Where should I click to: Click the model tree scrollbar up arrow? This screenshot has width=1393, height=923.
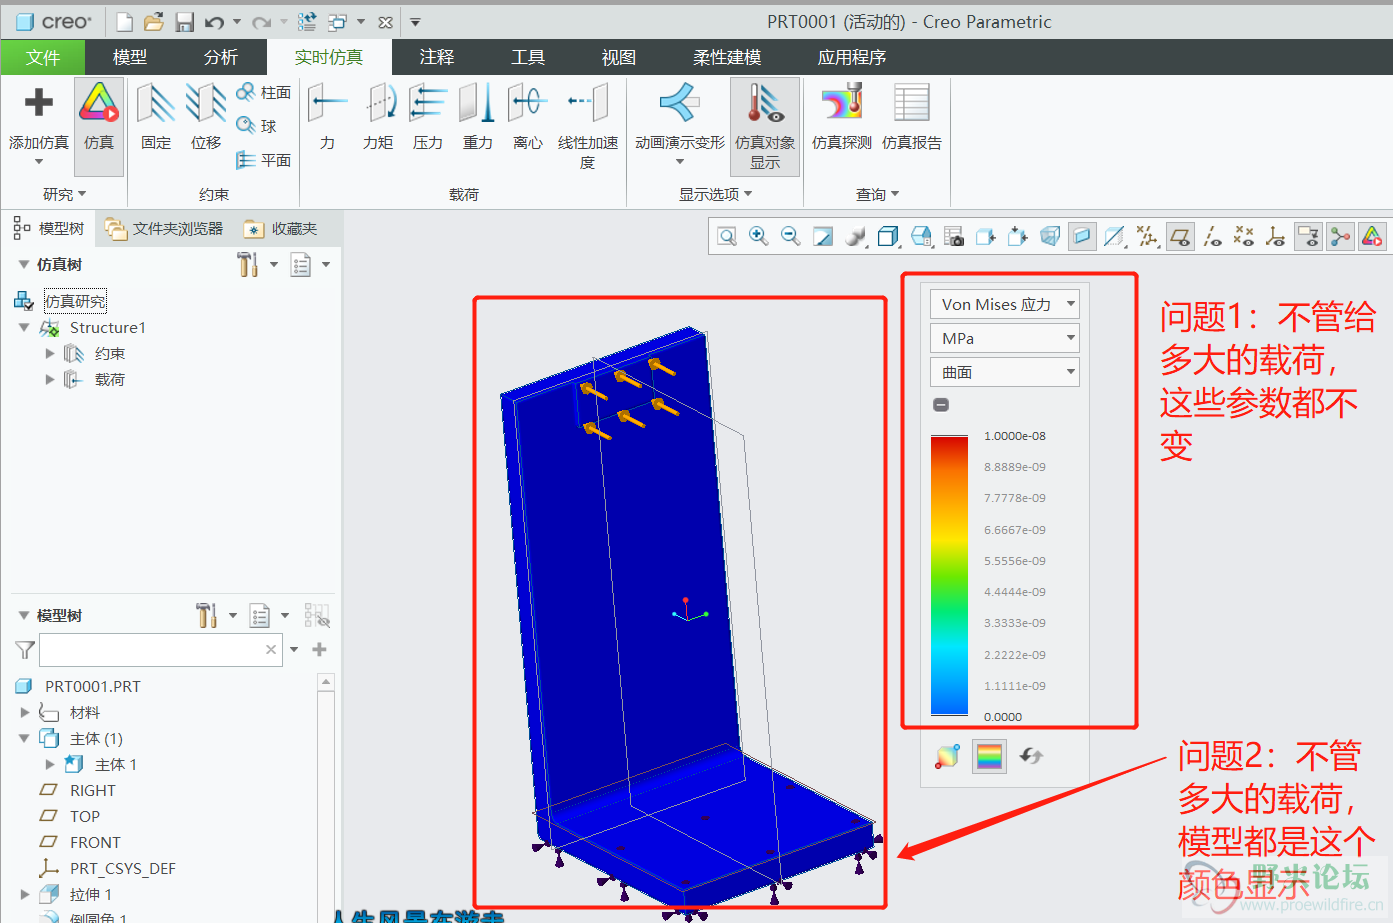coord(326,682)
